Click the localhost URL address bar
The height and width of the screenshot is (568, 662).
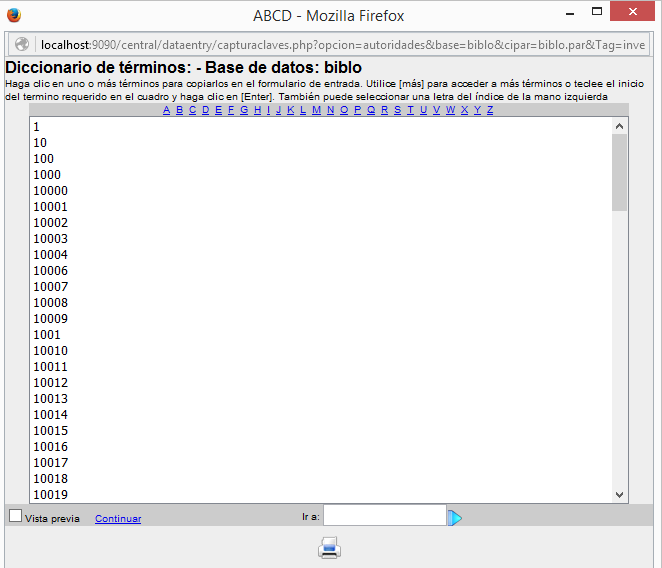pos(340,45)
